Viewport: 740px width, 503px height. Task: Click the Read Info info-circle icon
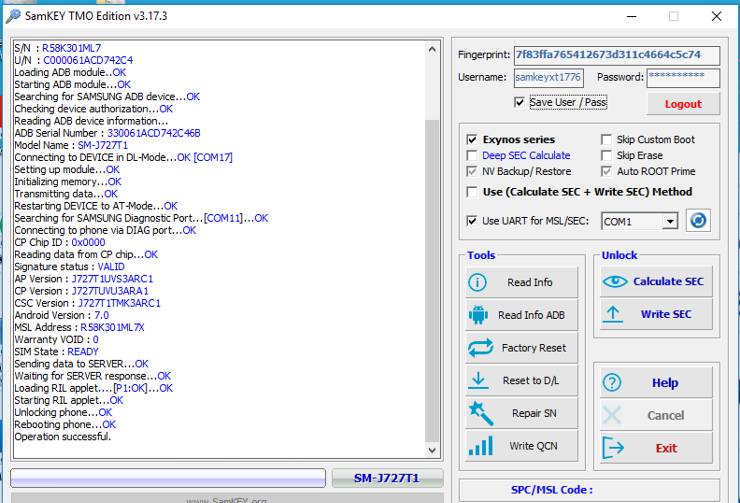(x=477, y=283)
